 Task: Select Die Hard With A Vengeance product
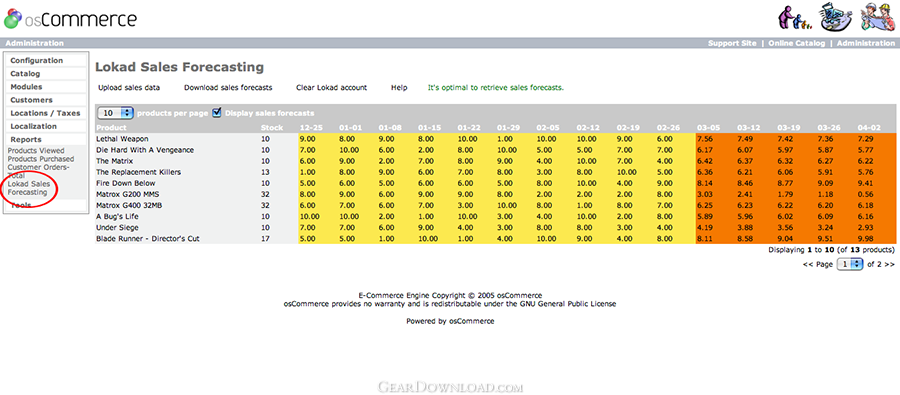coord(145,150)
